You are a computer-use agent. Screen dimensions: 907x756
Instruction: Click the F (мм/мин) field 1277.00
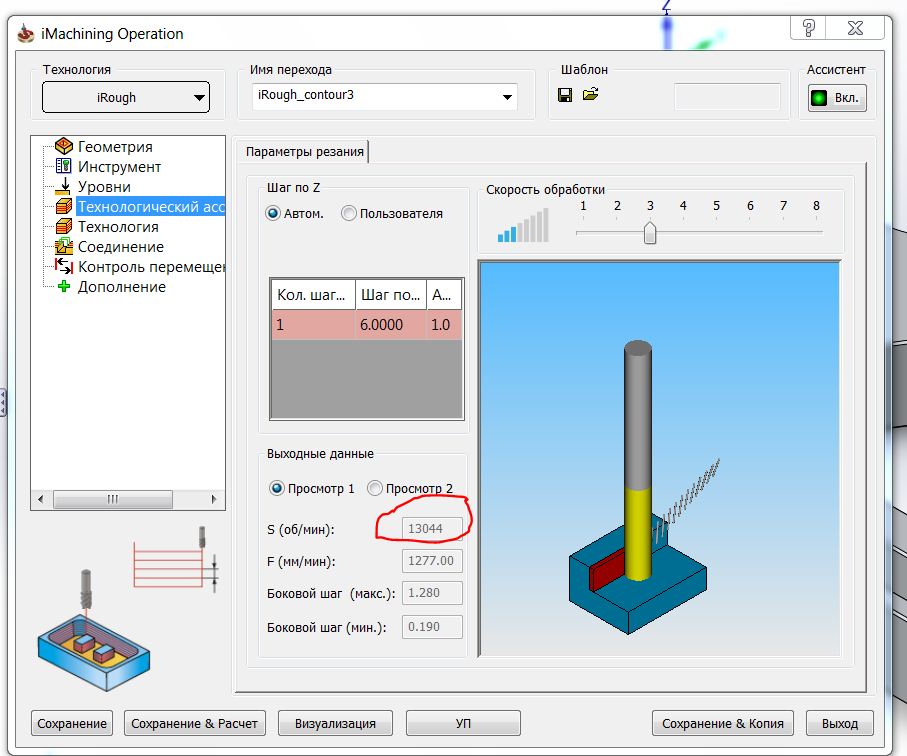pos(432,560)
